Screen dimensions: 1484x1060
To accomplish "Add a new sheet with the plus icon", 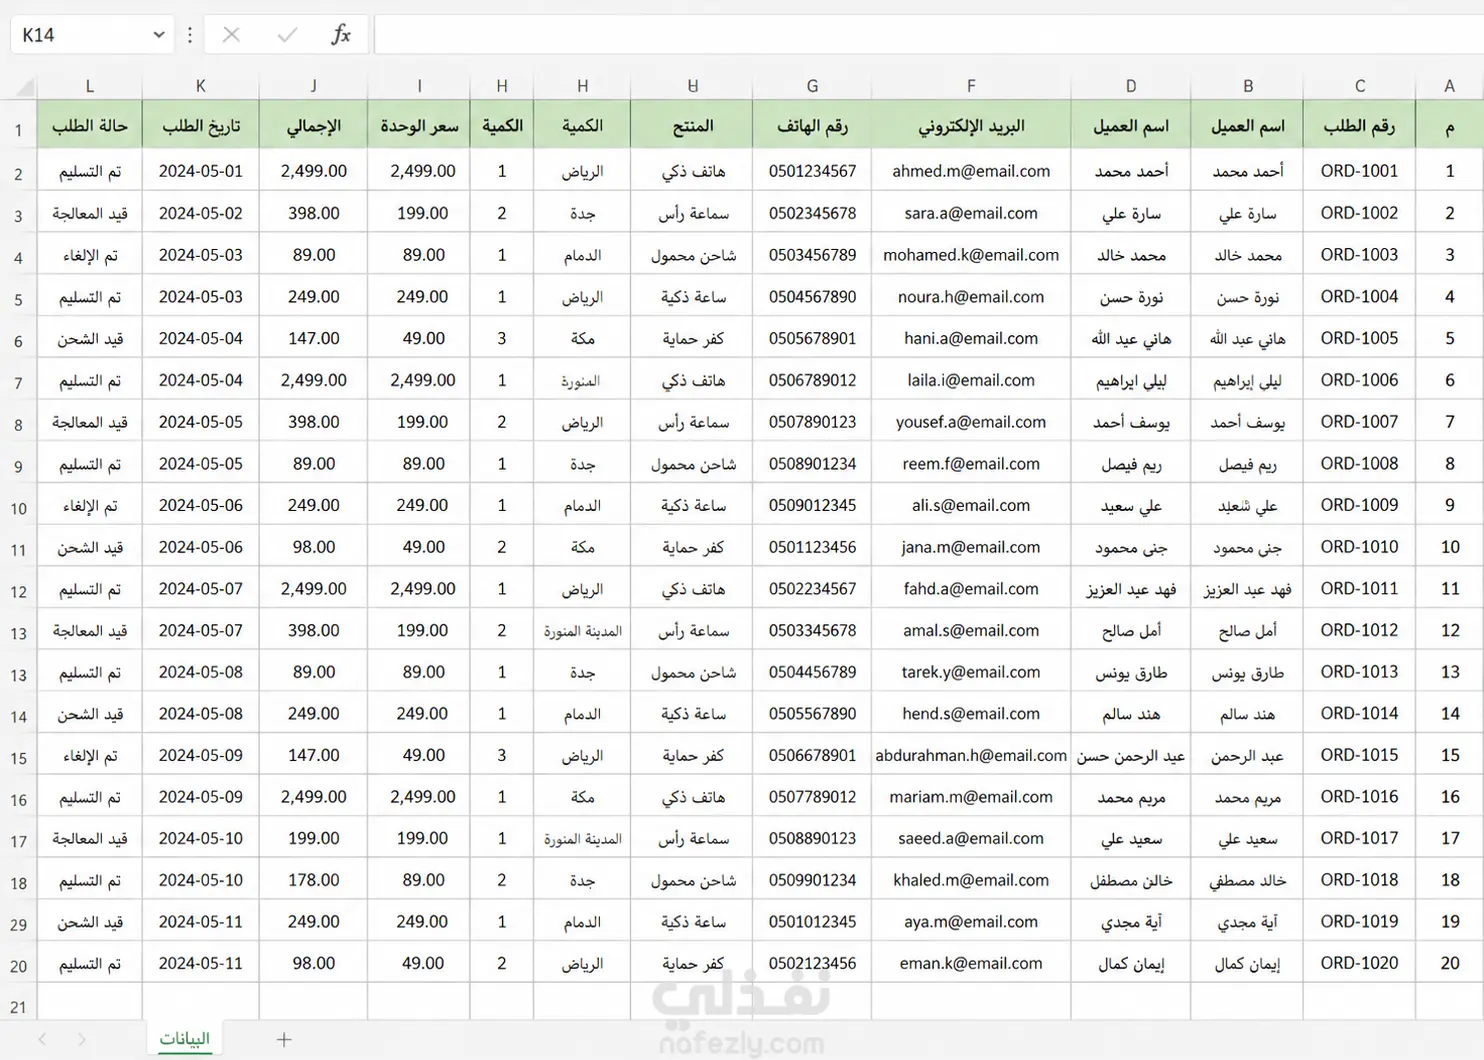I will click(284, 1040).
